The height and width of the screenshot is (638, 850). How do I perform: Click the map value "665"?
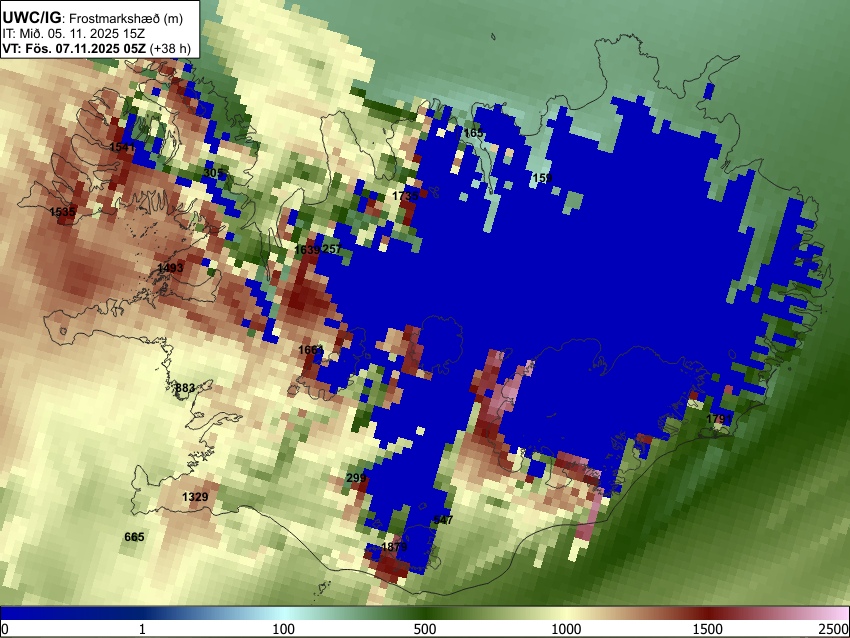pos(134,537)
